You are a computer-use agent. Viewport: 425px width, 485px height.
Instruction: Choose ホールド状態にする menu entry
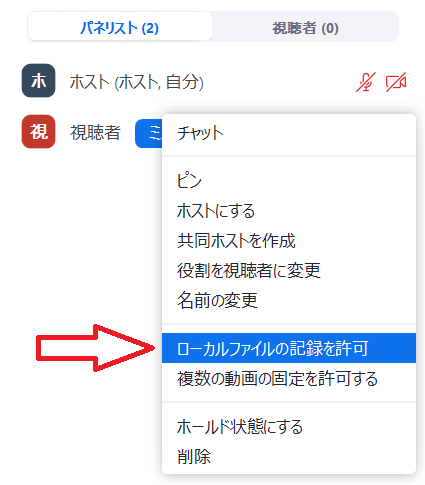(x=289, y=426)
